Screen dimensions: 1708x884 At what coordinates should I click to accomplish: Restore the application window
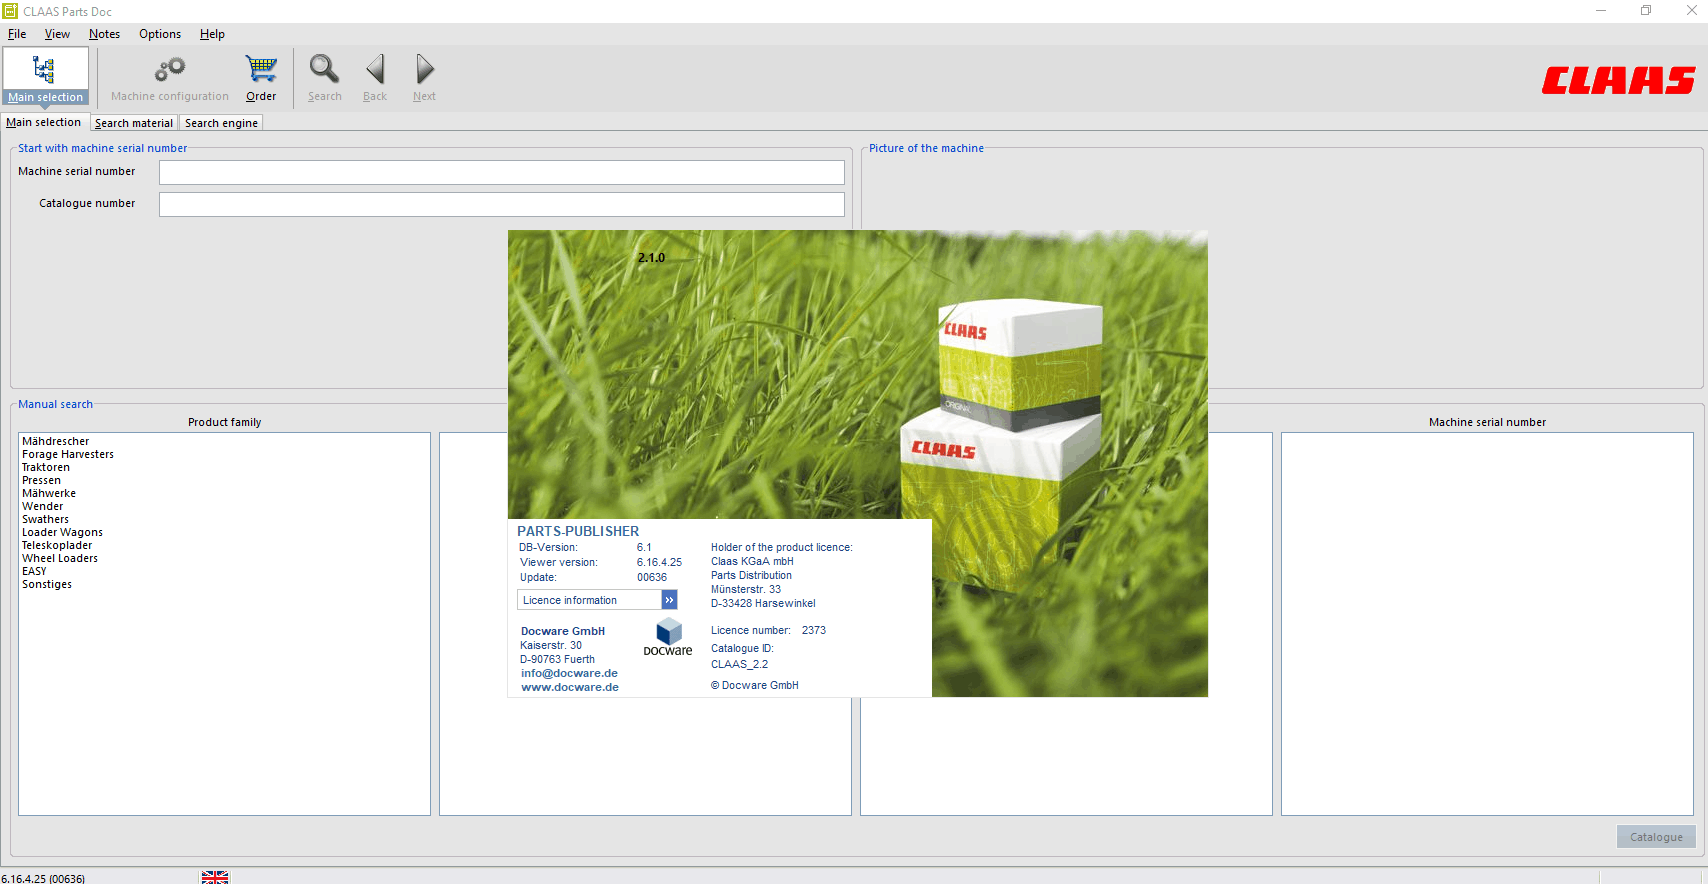point(1646,11)
